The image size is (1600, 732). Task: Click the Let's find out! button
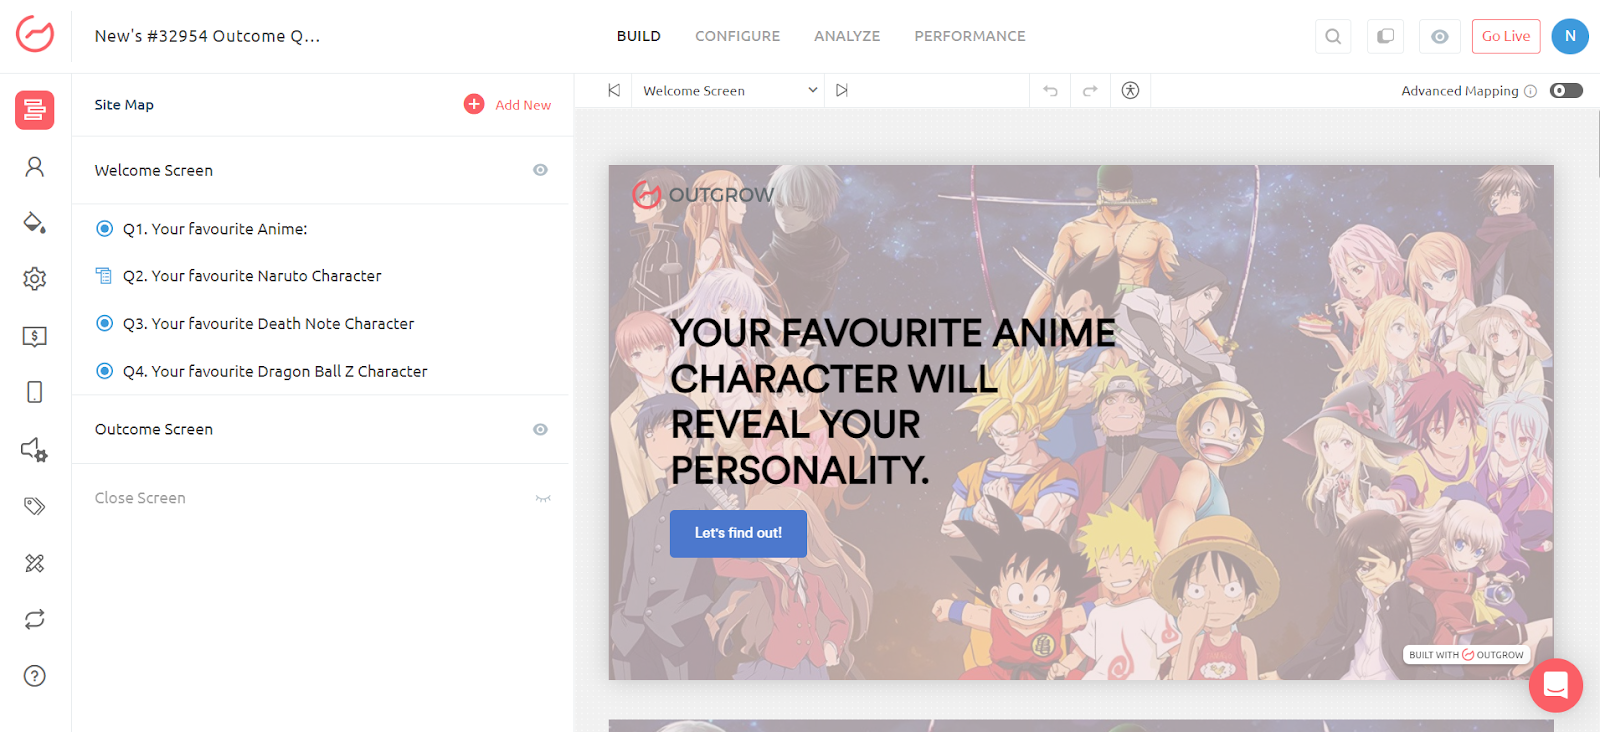(738, 533)
